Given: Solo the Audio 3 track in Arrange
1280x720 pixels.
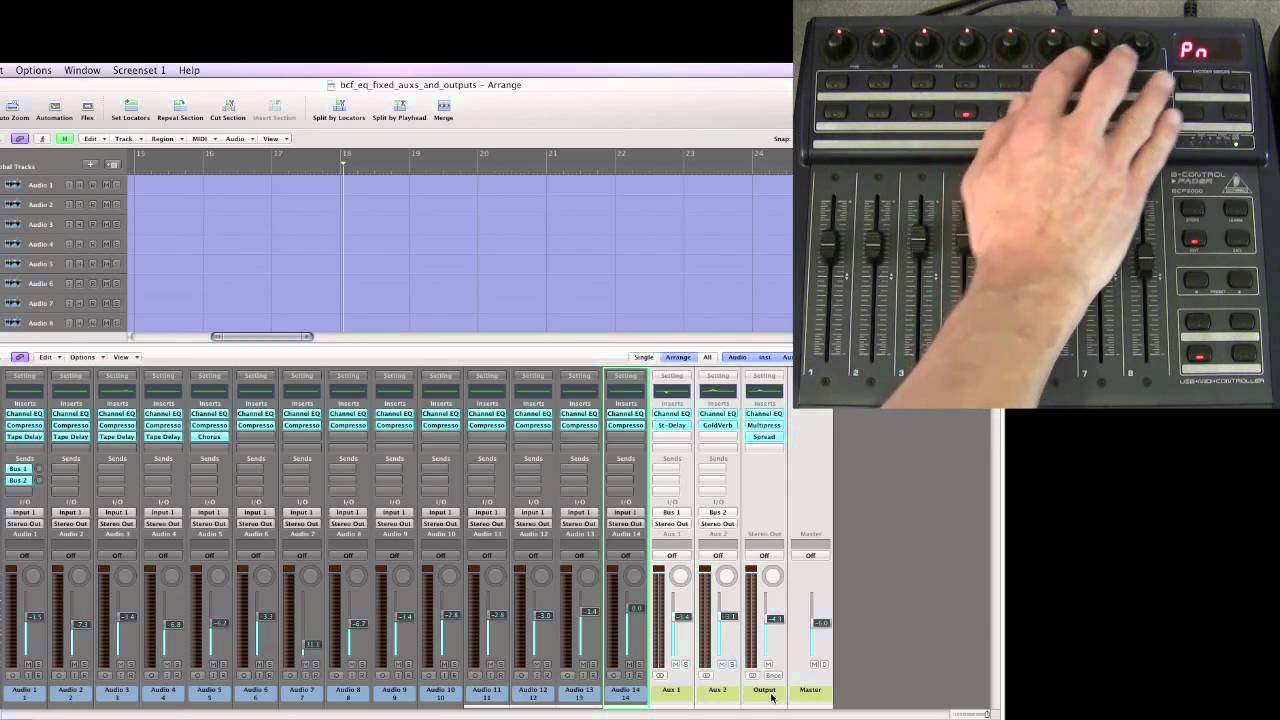Looking at the screenshot, I should tap(116, 225).
